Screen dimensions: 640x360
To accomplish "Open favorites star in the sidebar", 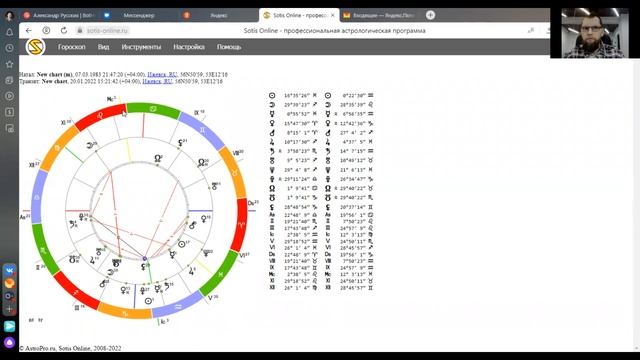I will coord(9,64).
